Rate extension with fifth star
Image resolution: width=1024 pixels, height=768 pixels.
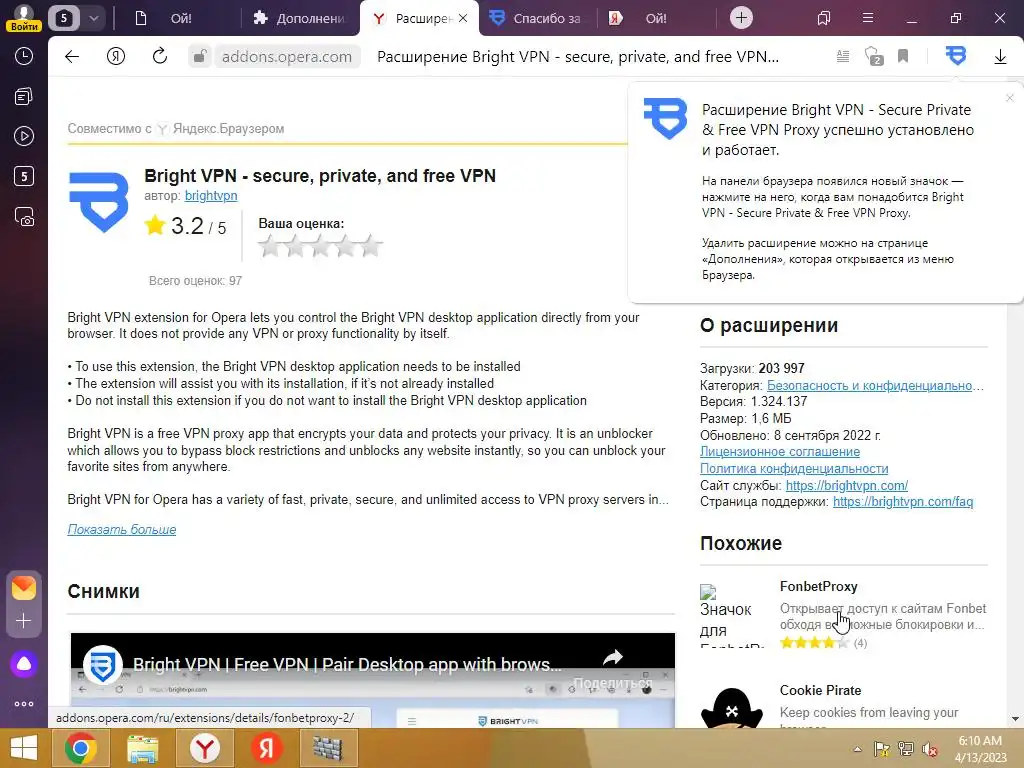coord(370,246)
